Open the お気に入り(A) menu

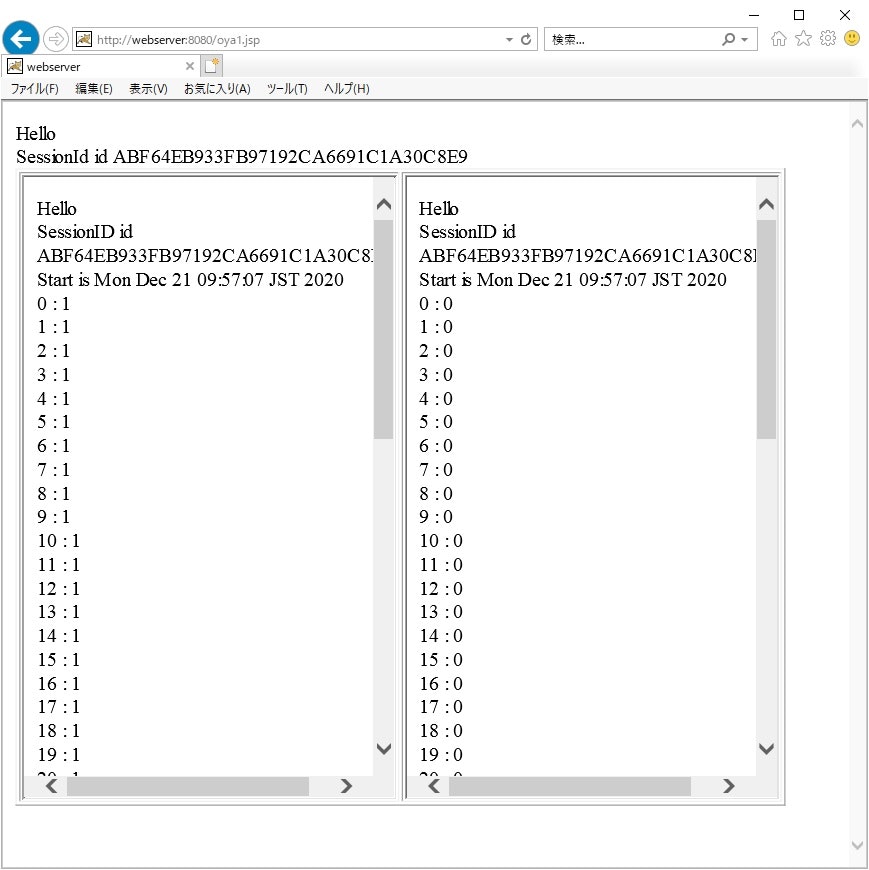coord(217,89)
